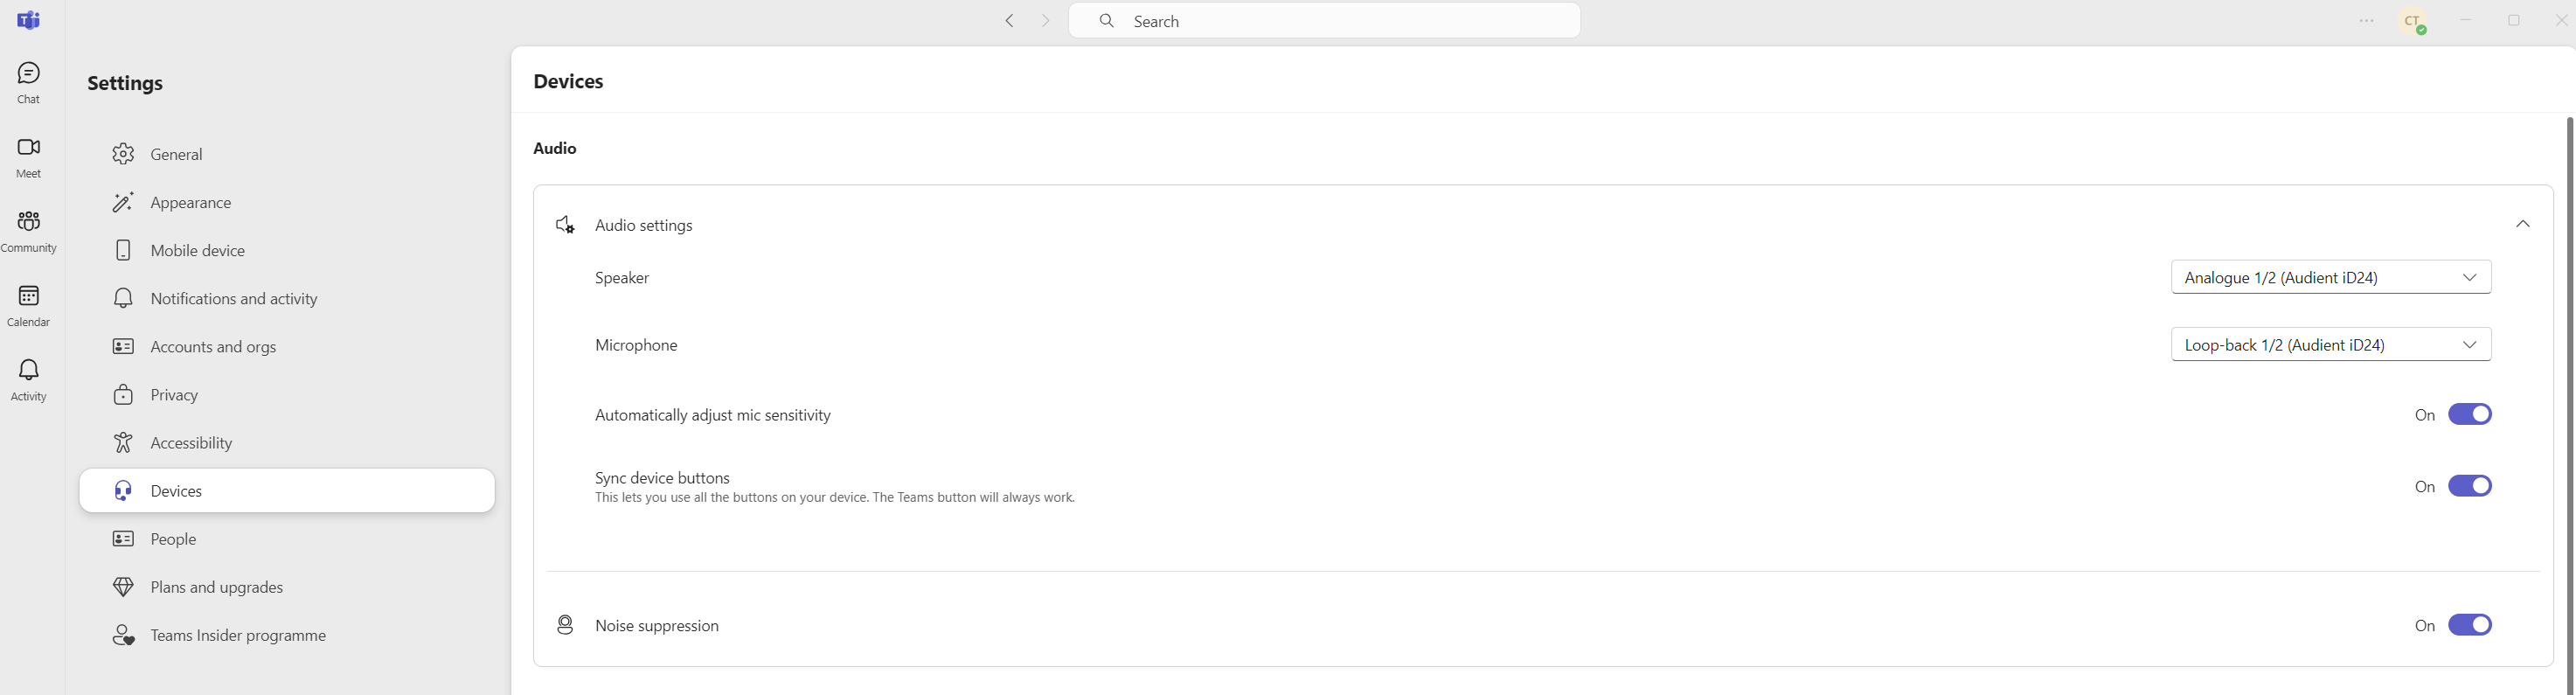Open the Microphone device dropdown
This screenshot has width=2576, height=695.
coord(2331,345)
